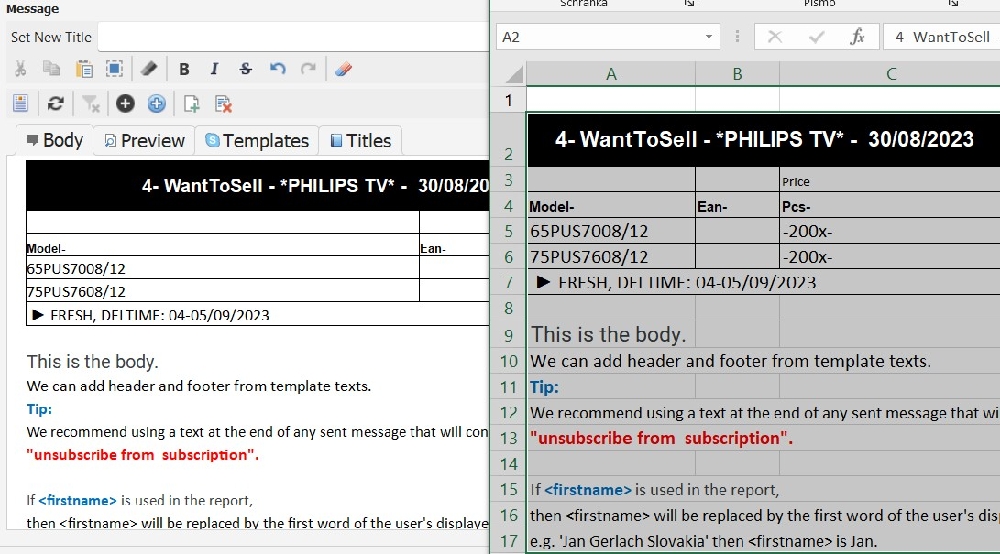Undo the last edit

(277, 69)
